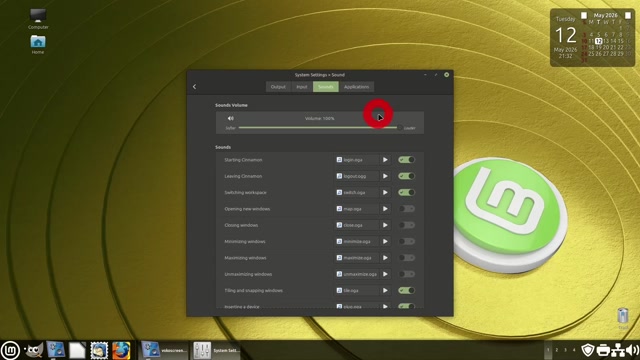Play the Leaving Cinnamon sound
Viewport: 640px width, 360px height.
(385, 176)
